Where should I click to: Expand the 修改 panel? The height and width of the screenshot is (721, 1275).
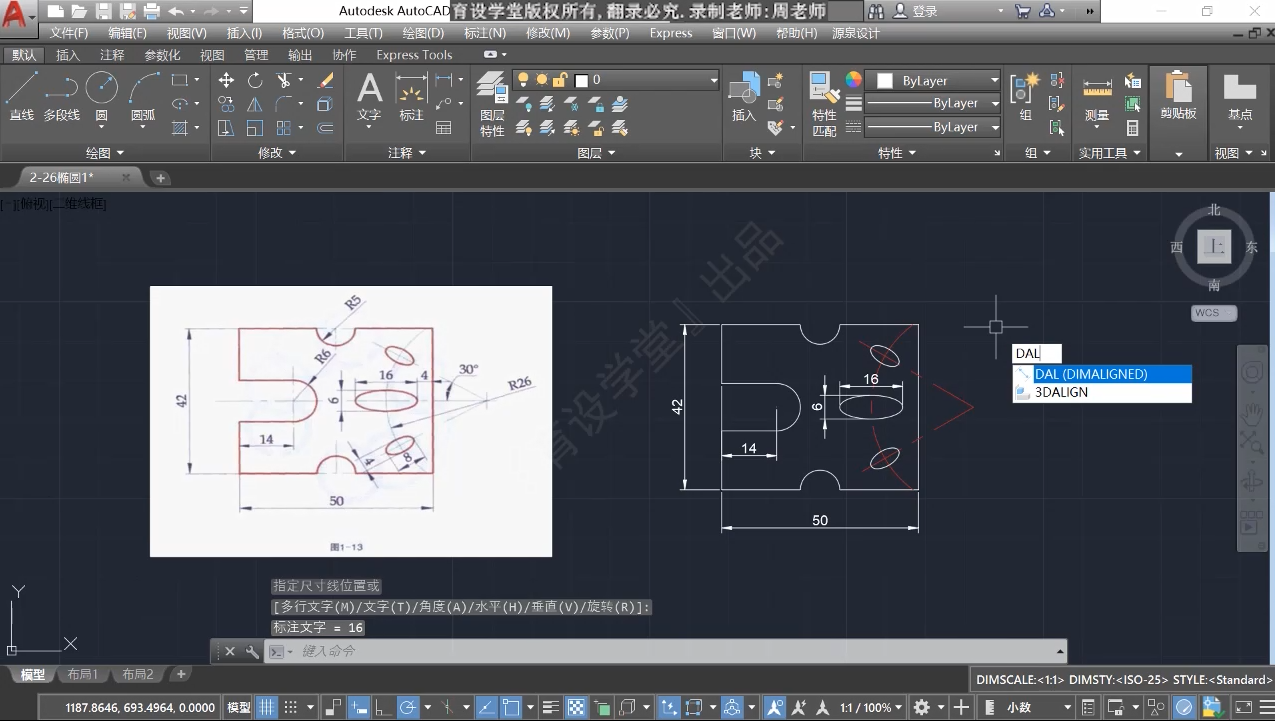click(277, 153)
